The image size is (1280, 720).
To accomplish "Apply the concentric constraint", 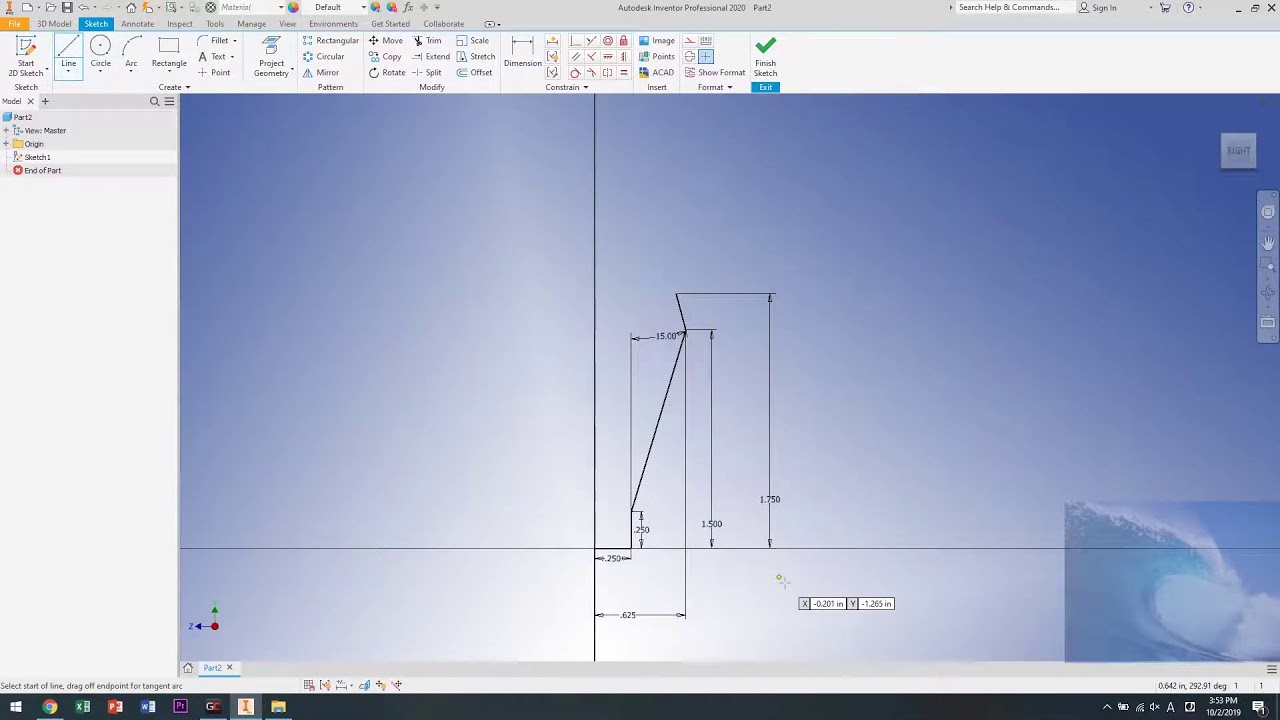I will click(x=608, y=41).
